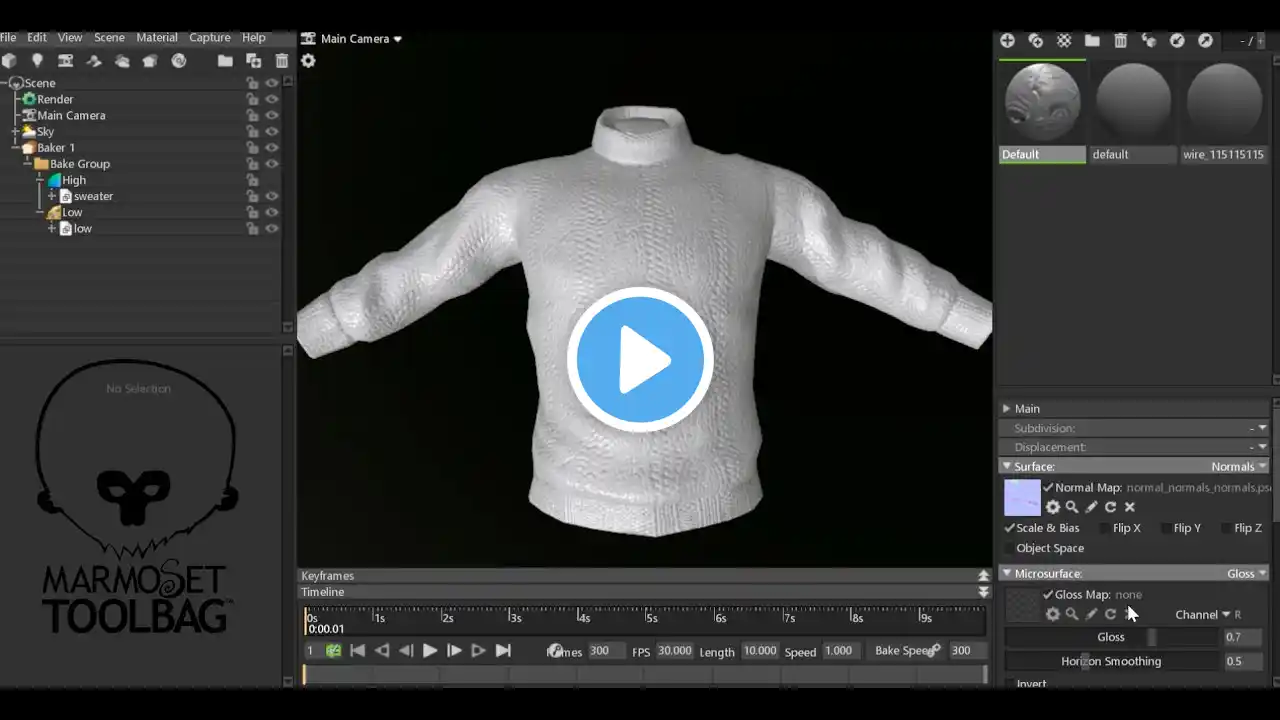This screenshot has width=1280, height=720.
Task: Create a new material with plus icon
Action: tap(1007, 41)
